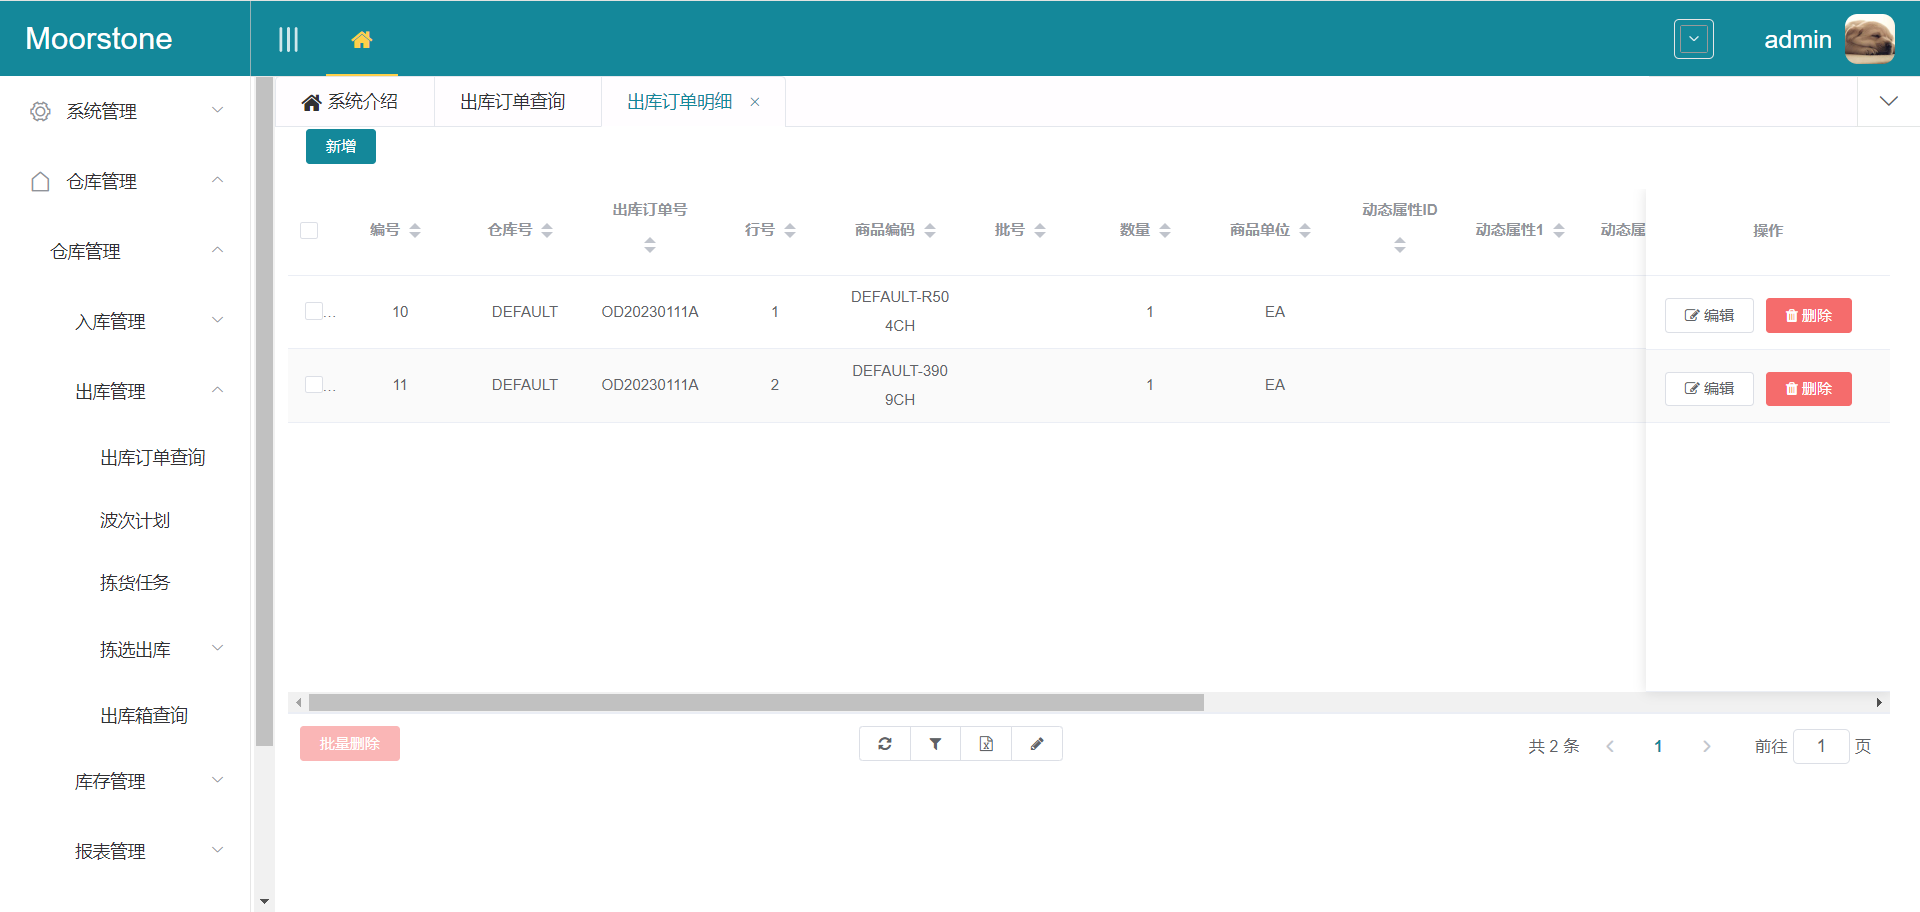Open the tabs dropdown chevron at right
The height and width of the screenshot is (912, 1920).
[x=1888, y=102]
